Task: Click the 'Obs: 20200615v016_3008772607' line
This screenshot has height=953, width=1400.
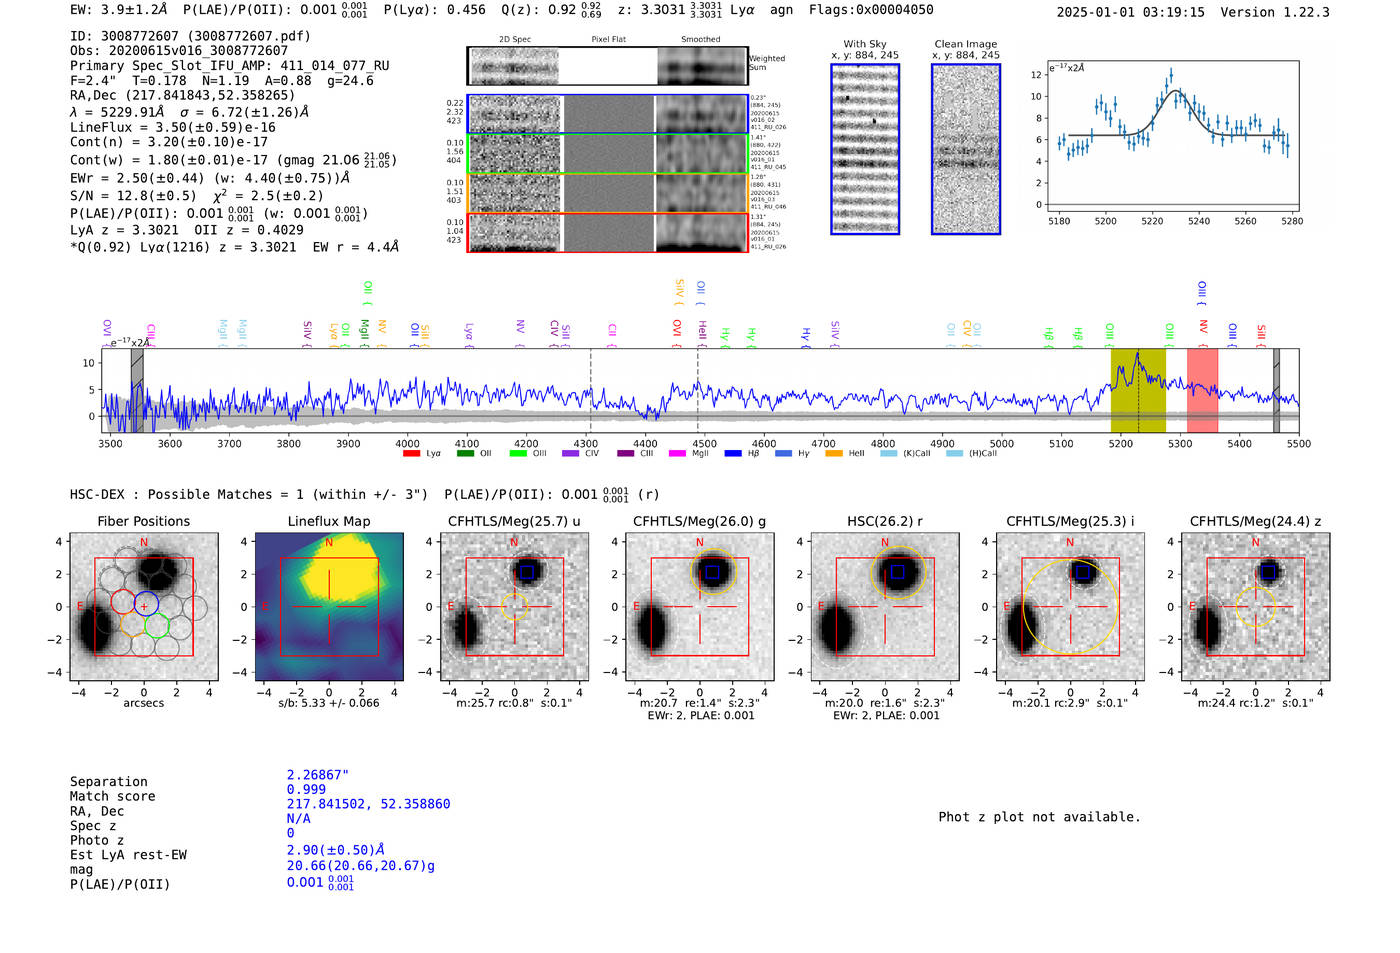Action: 179,50
